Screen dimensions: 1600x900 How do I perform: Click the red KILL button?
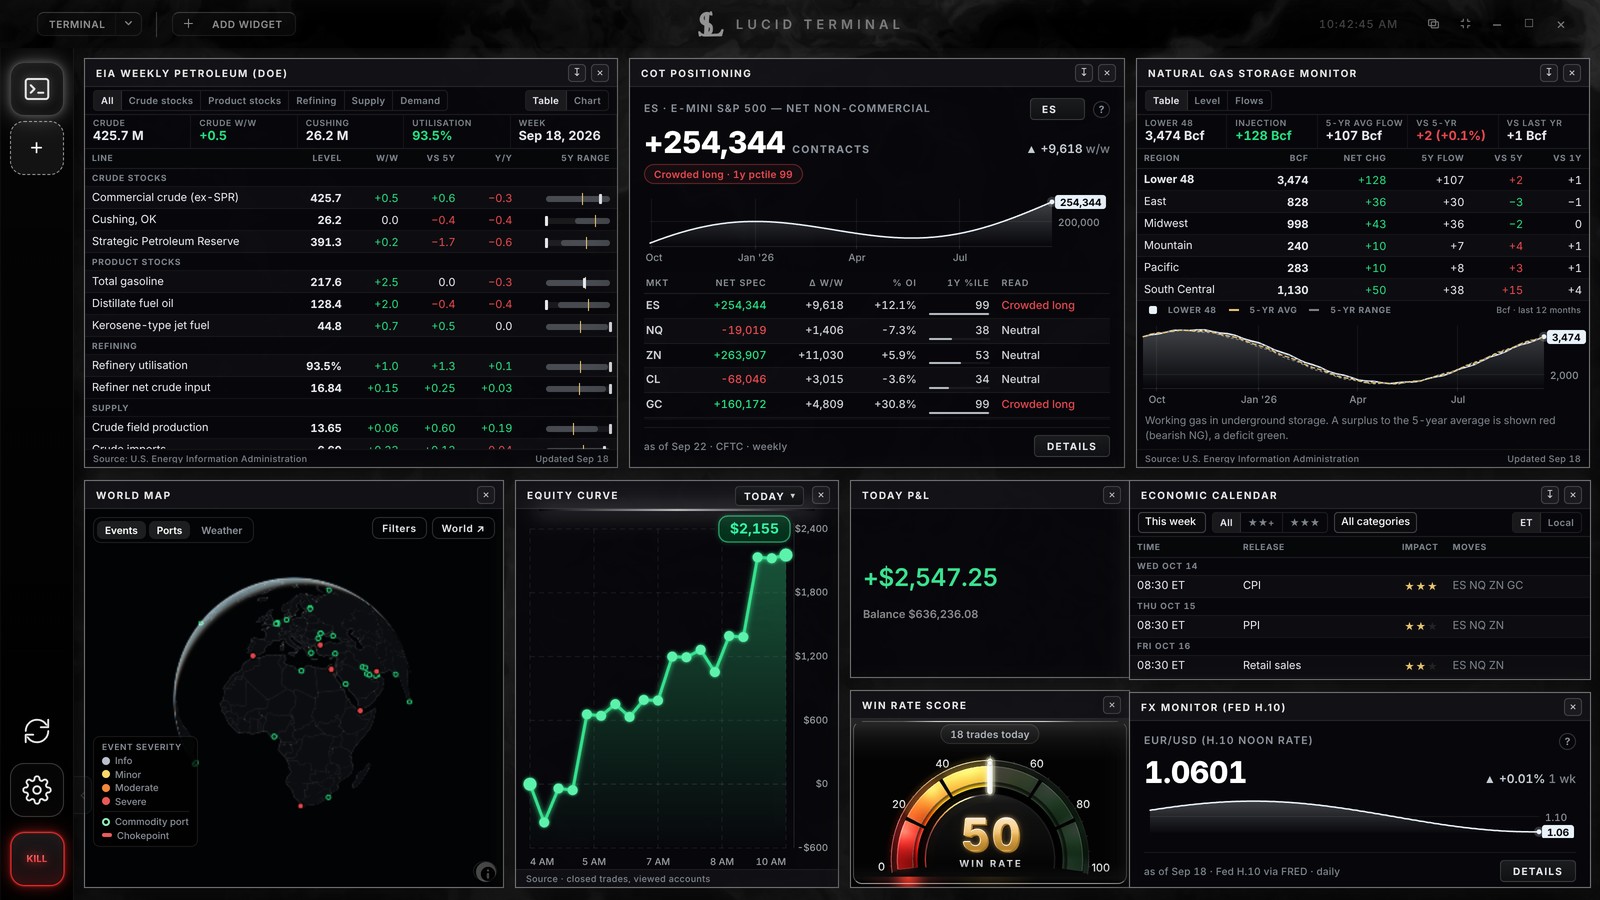(37, 859)
